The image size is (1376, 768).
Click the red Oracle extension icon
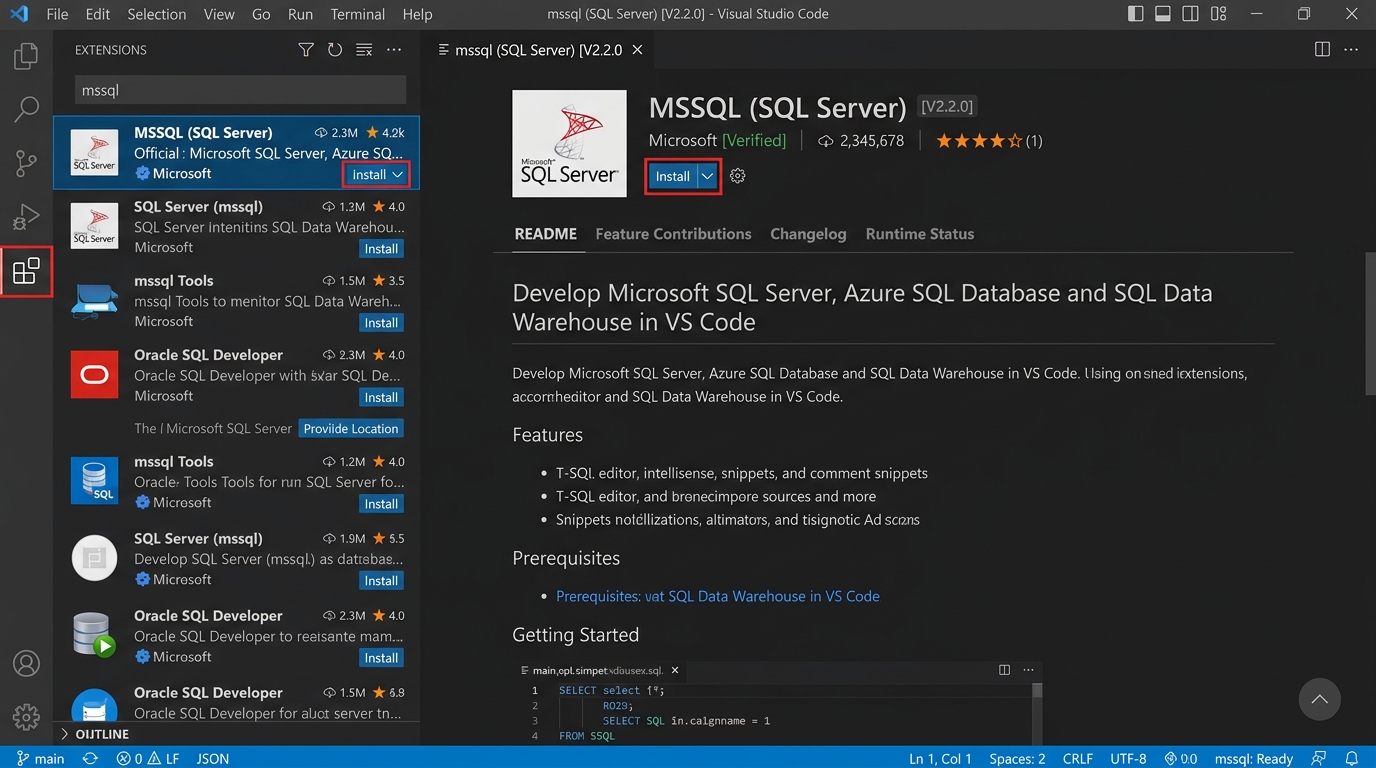pyautogui.click(x=94, y=375)
